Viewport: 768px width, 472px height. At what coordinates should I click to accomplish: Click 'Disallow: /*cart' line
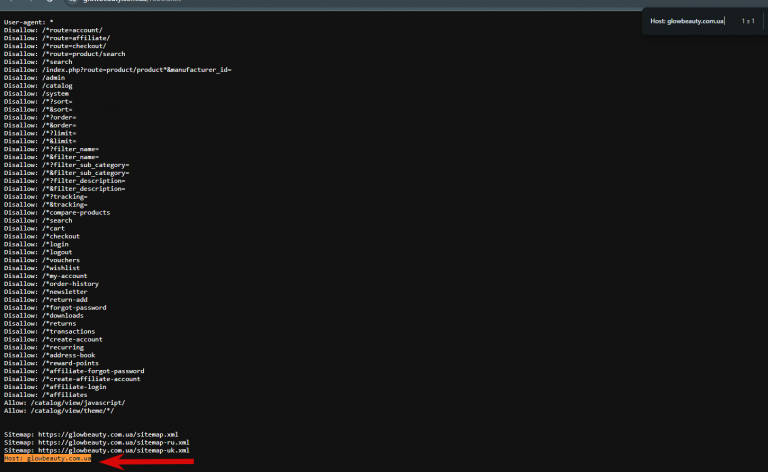click(34, 228)
